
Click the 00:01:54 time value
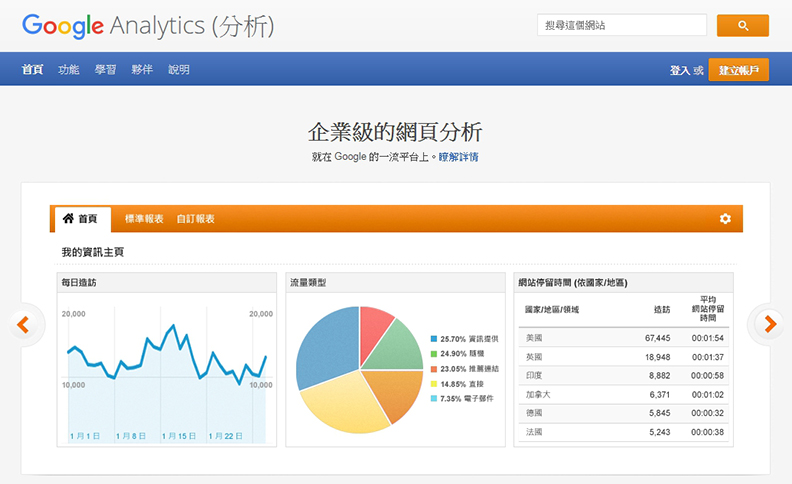[708, 338]
